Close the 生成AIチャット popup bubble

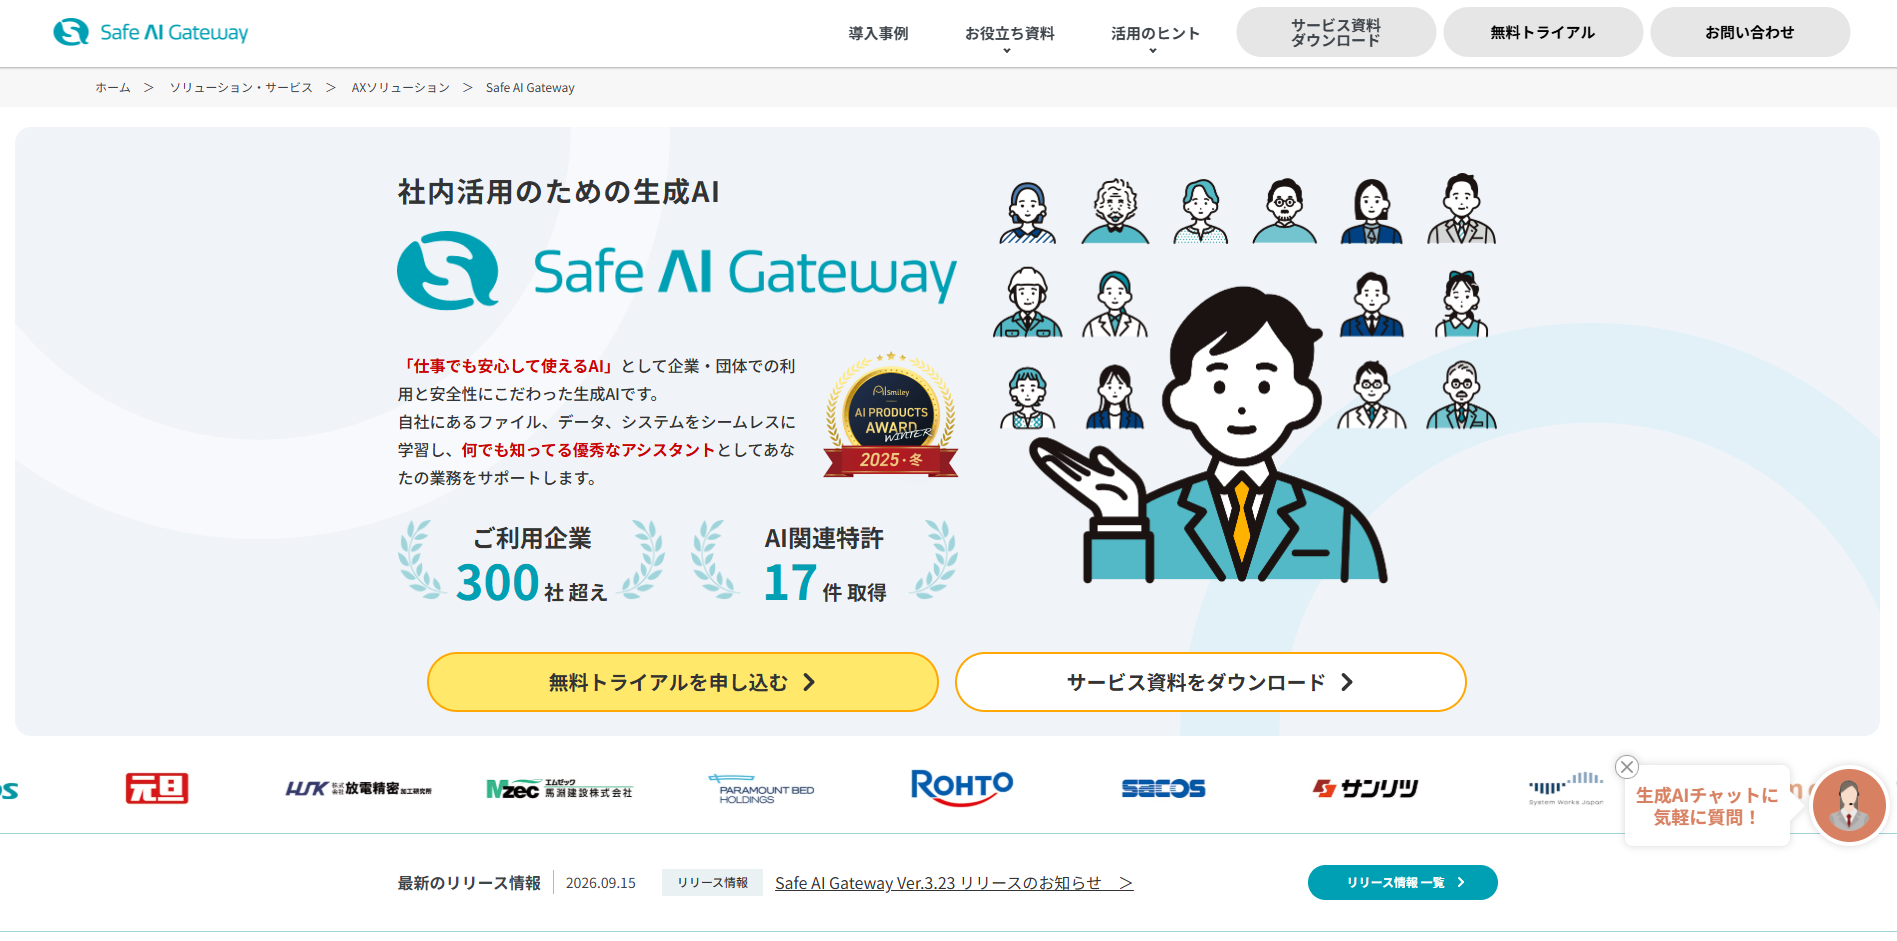click(1627, 767)
